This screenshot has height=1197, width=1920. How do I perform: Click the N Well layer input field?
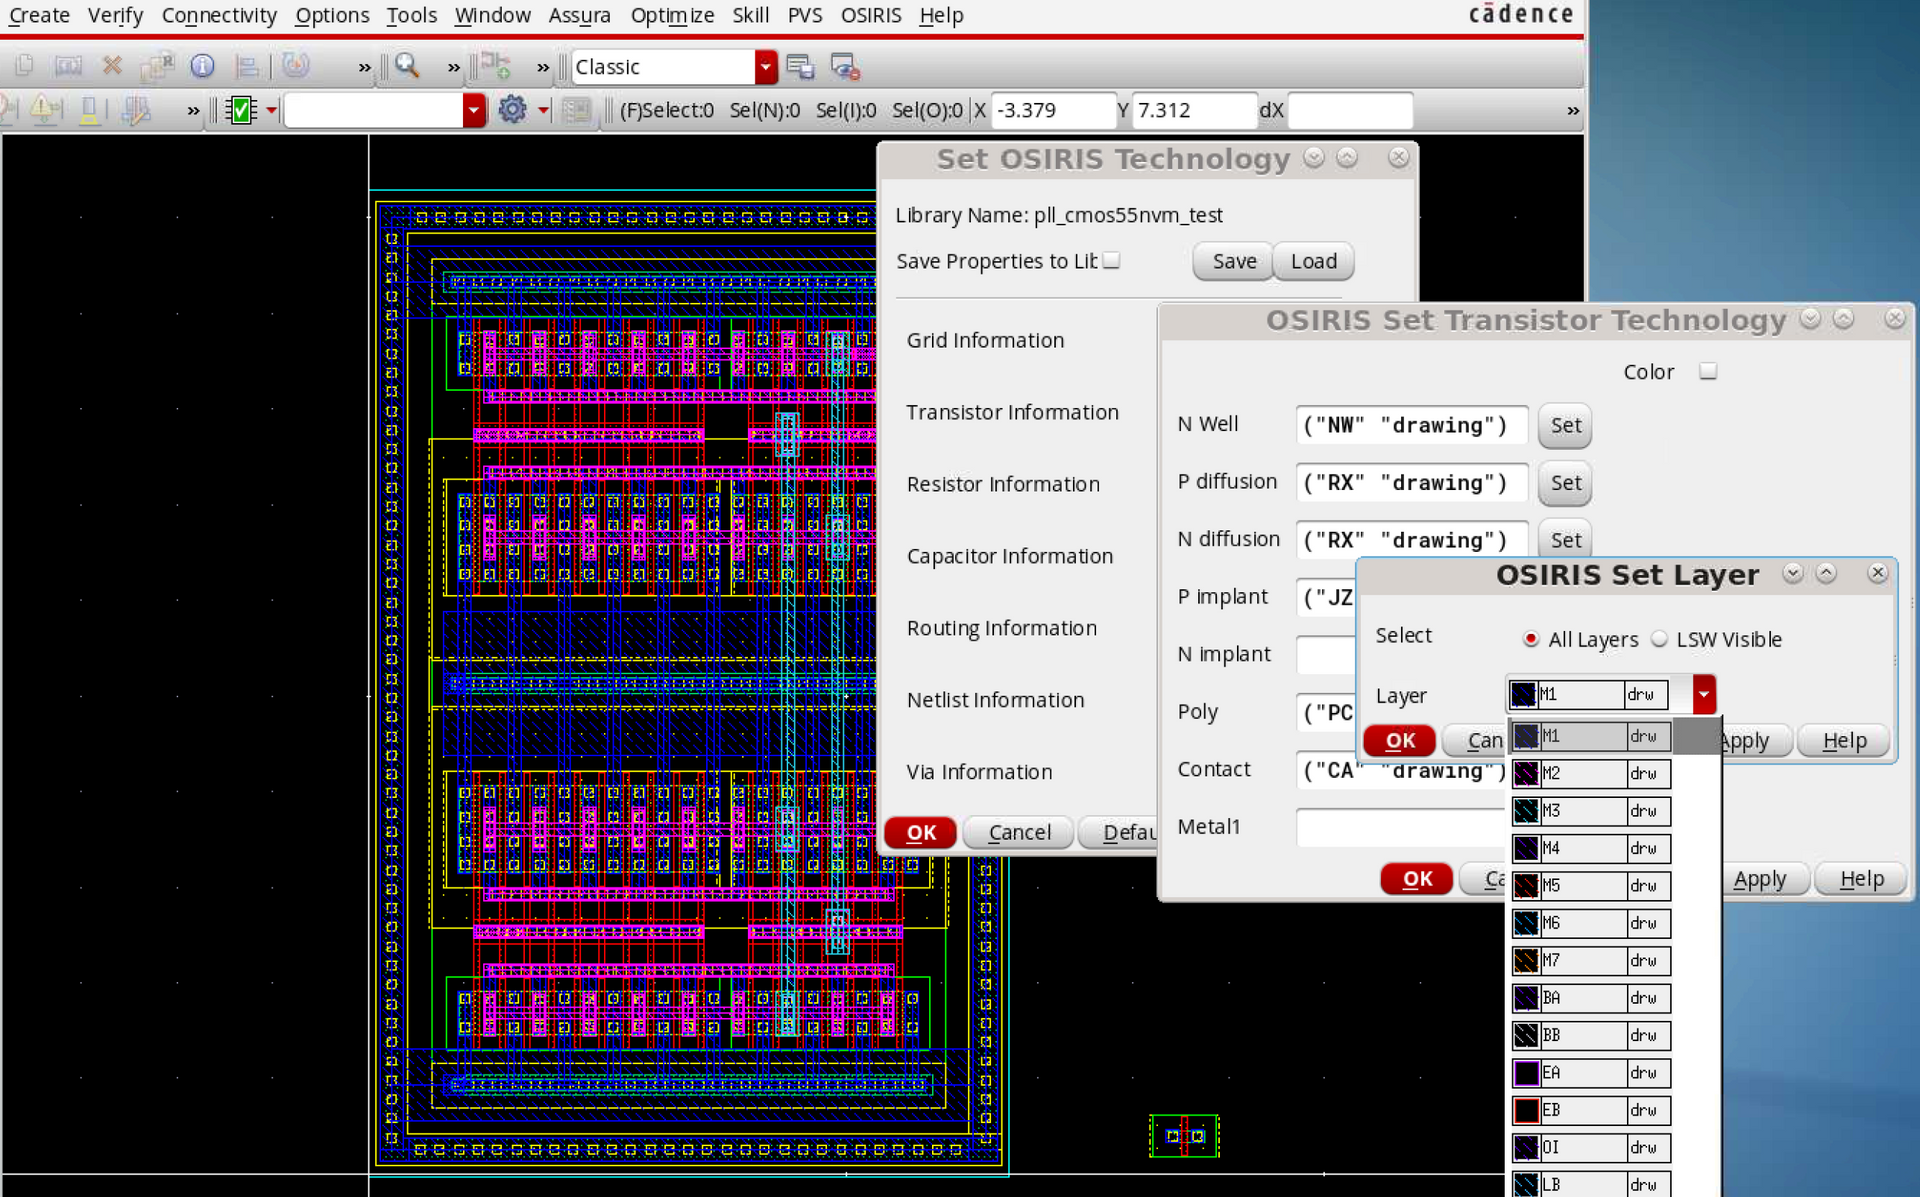(x=1411, y=425)
